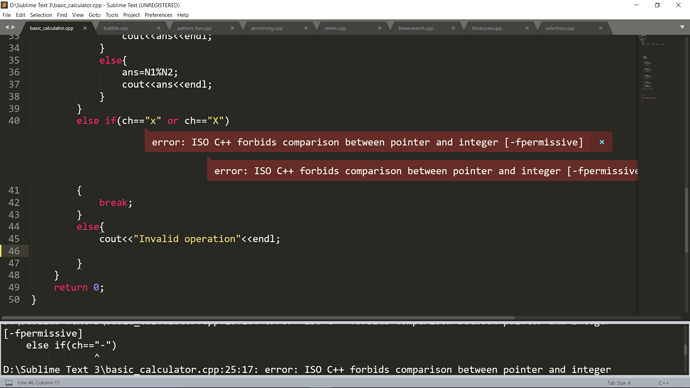The height and width of the screenshot is (388, 690).
Task: Close the pattern_fun.cpp tab
Action: click(x=232, y=28)
